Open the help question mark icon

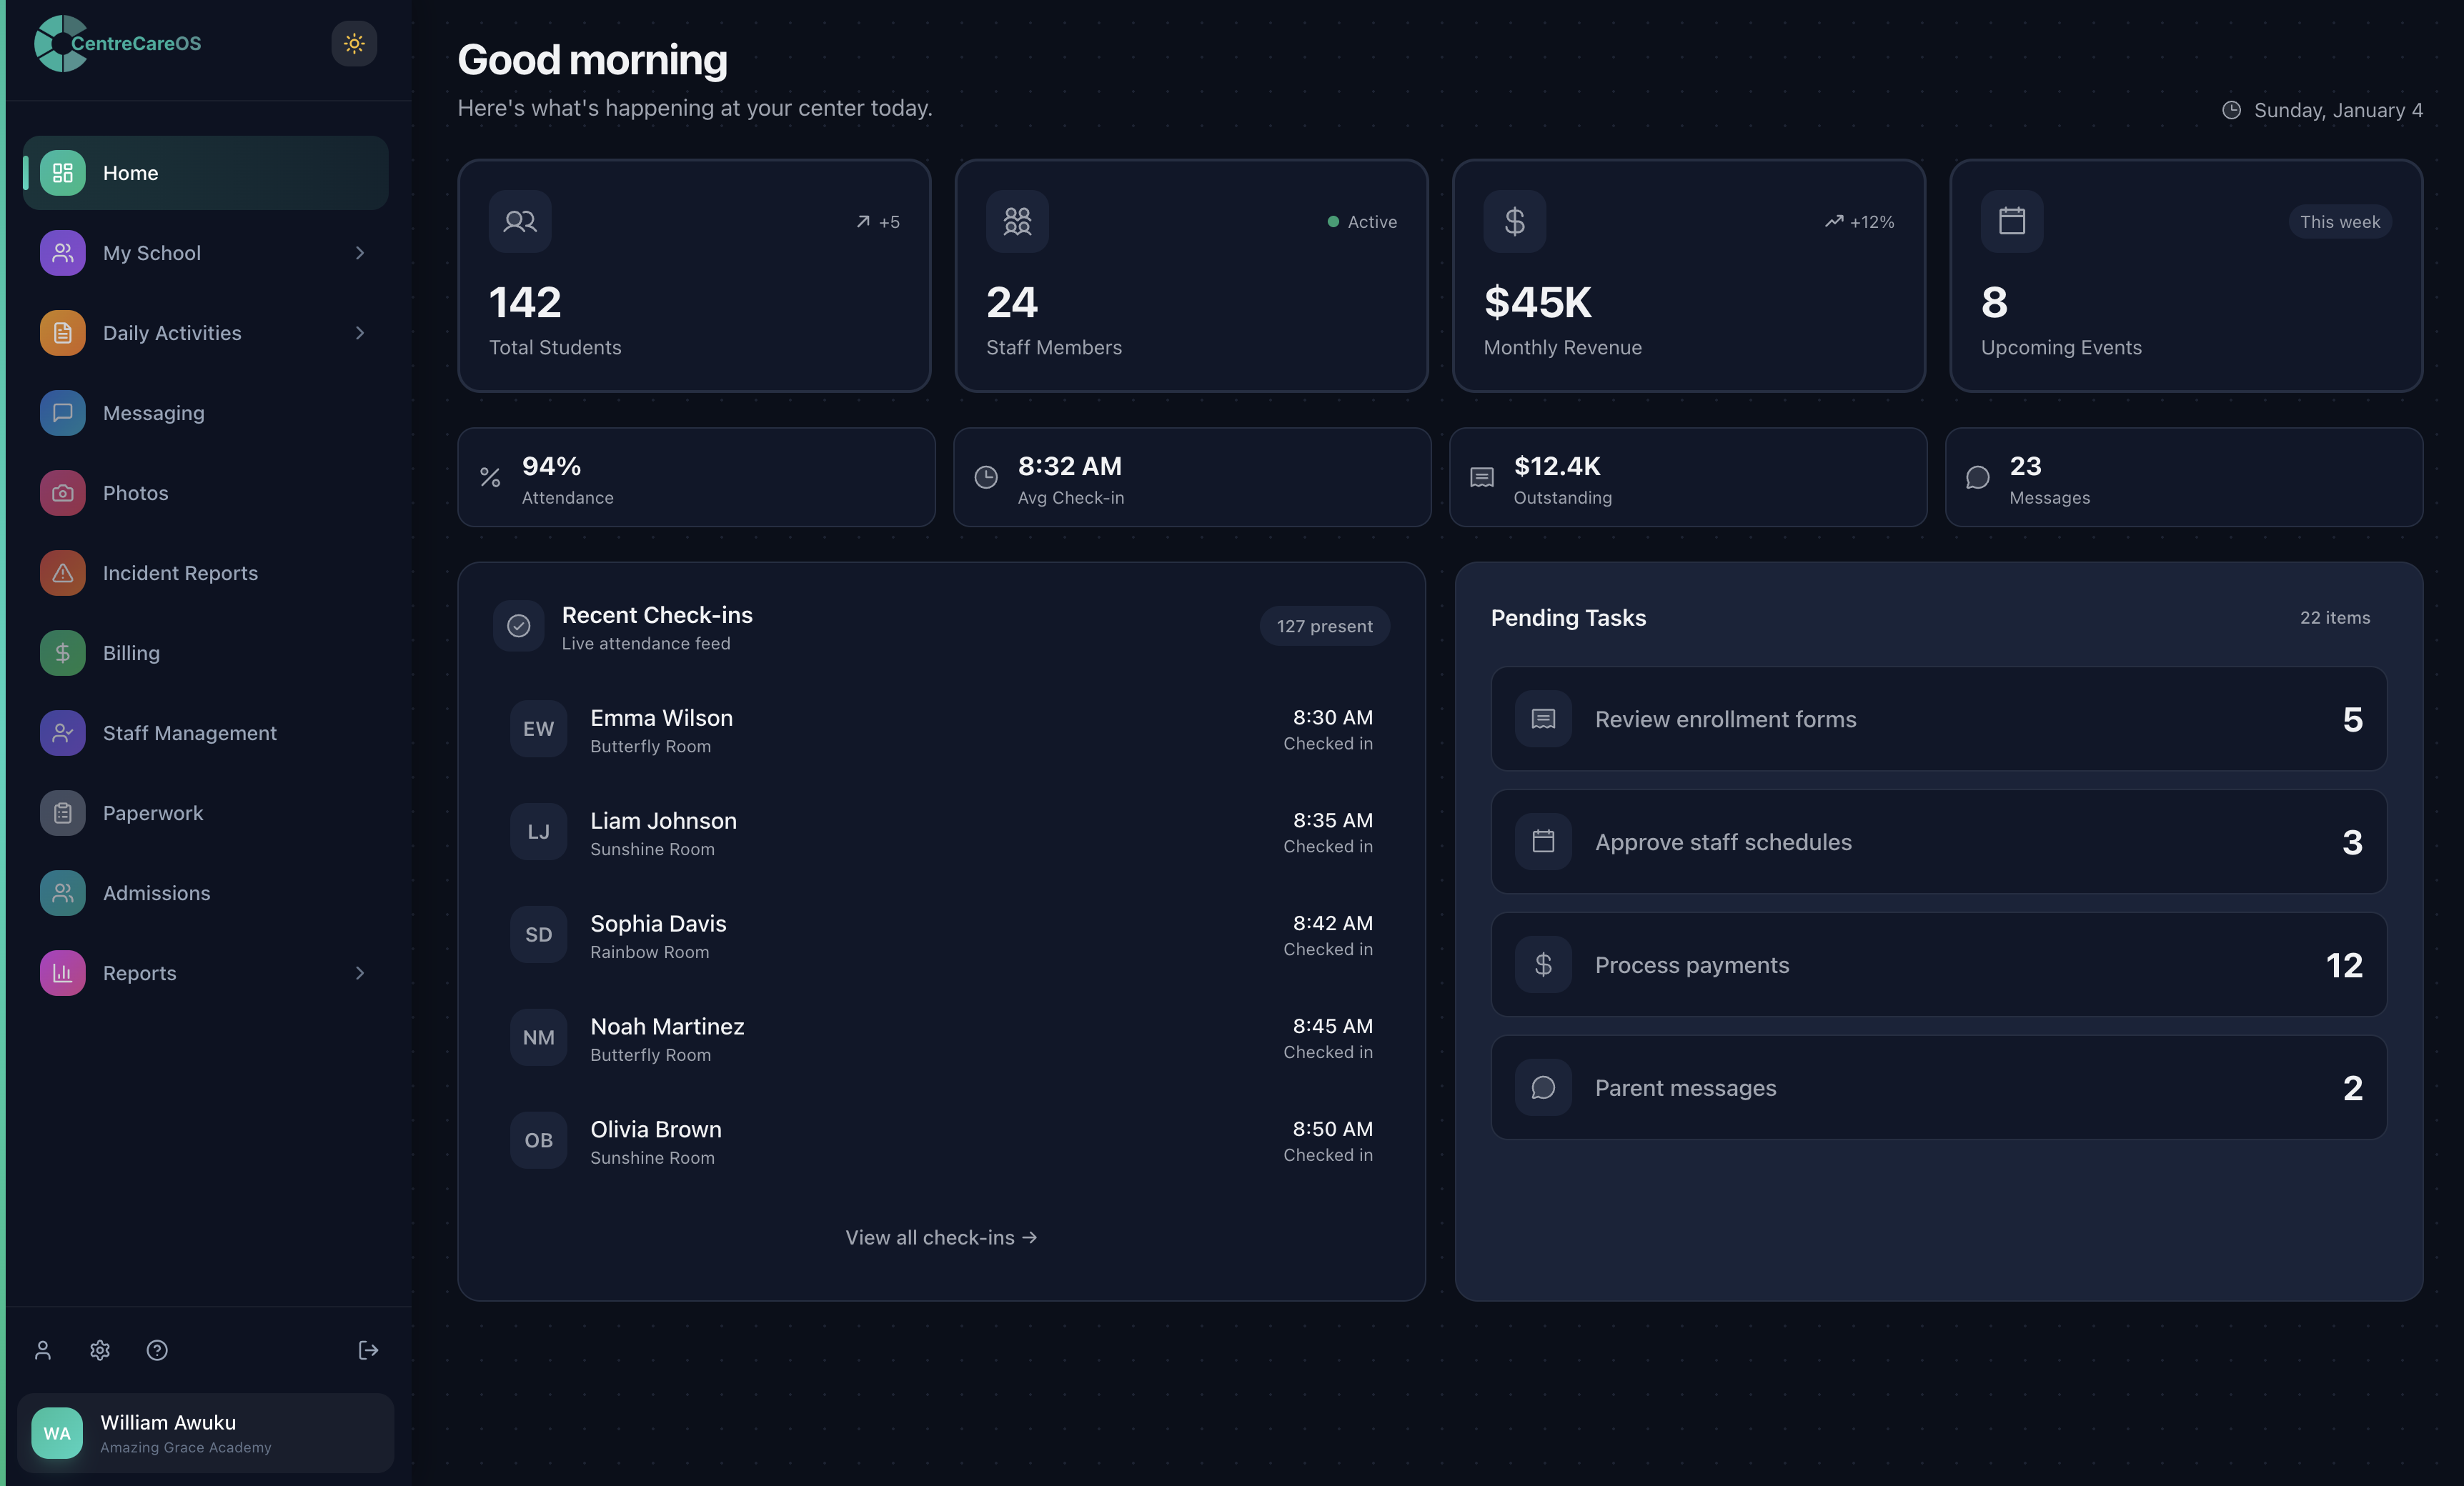[156, 1350]
